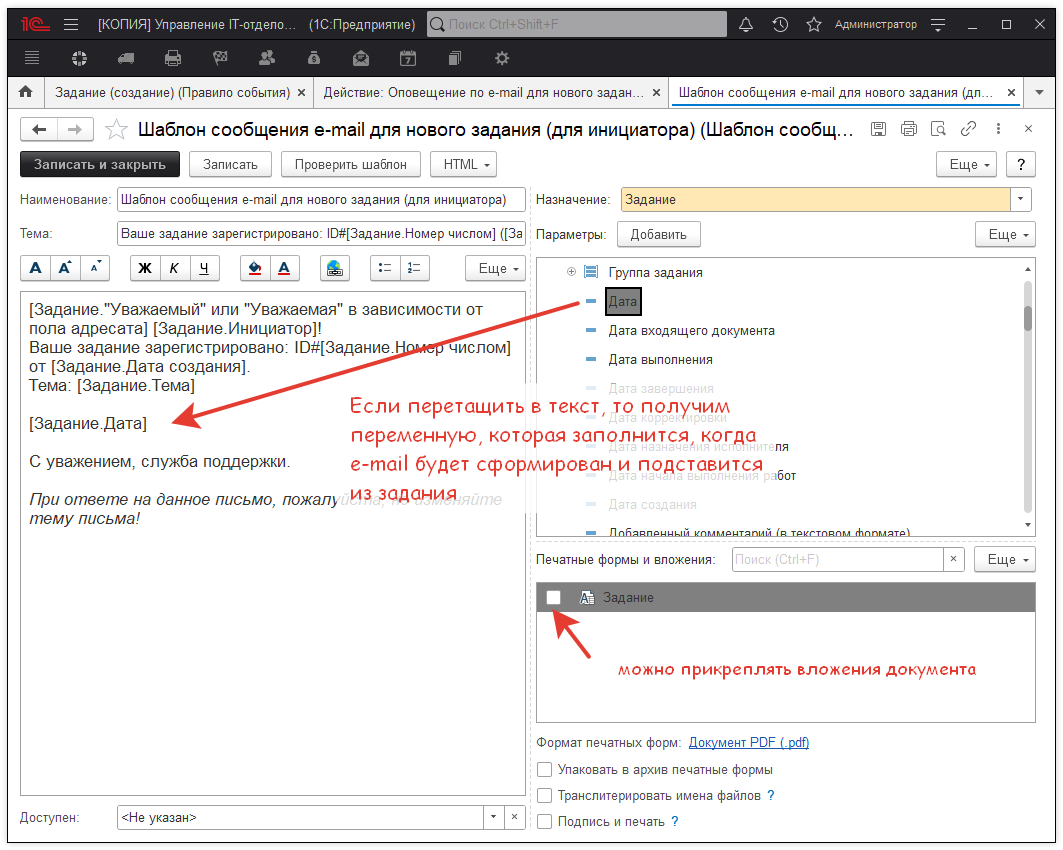Enable 'Транслитерировать имена файлов'
The height and width of the screenshot is (850, 1063).
click(x=544, y=793)
